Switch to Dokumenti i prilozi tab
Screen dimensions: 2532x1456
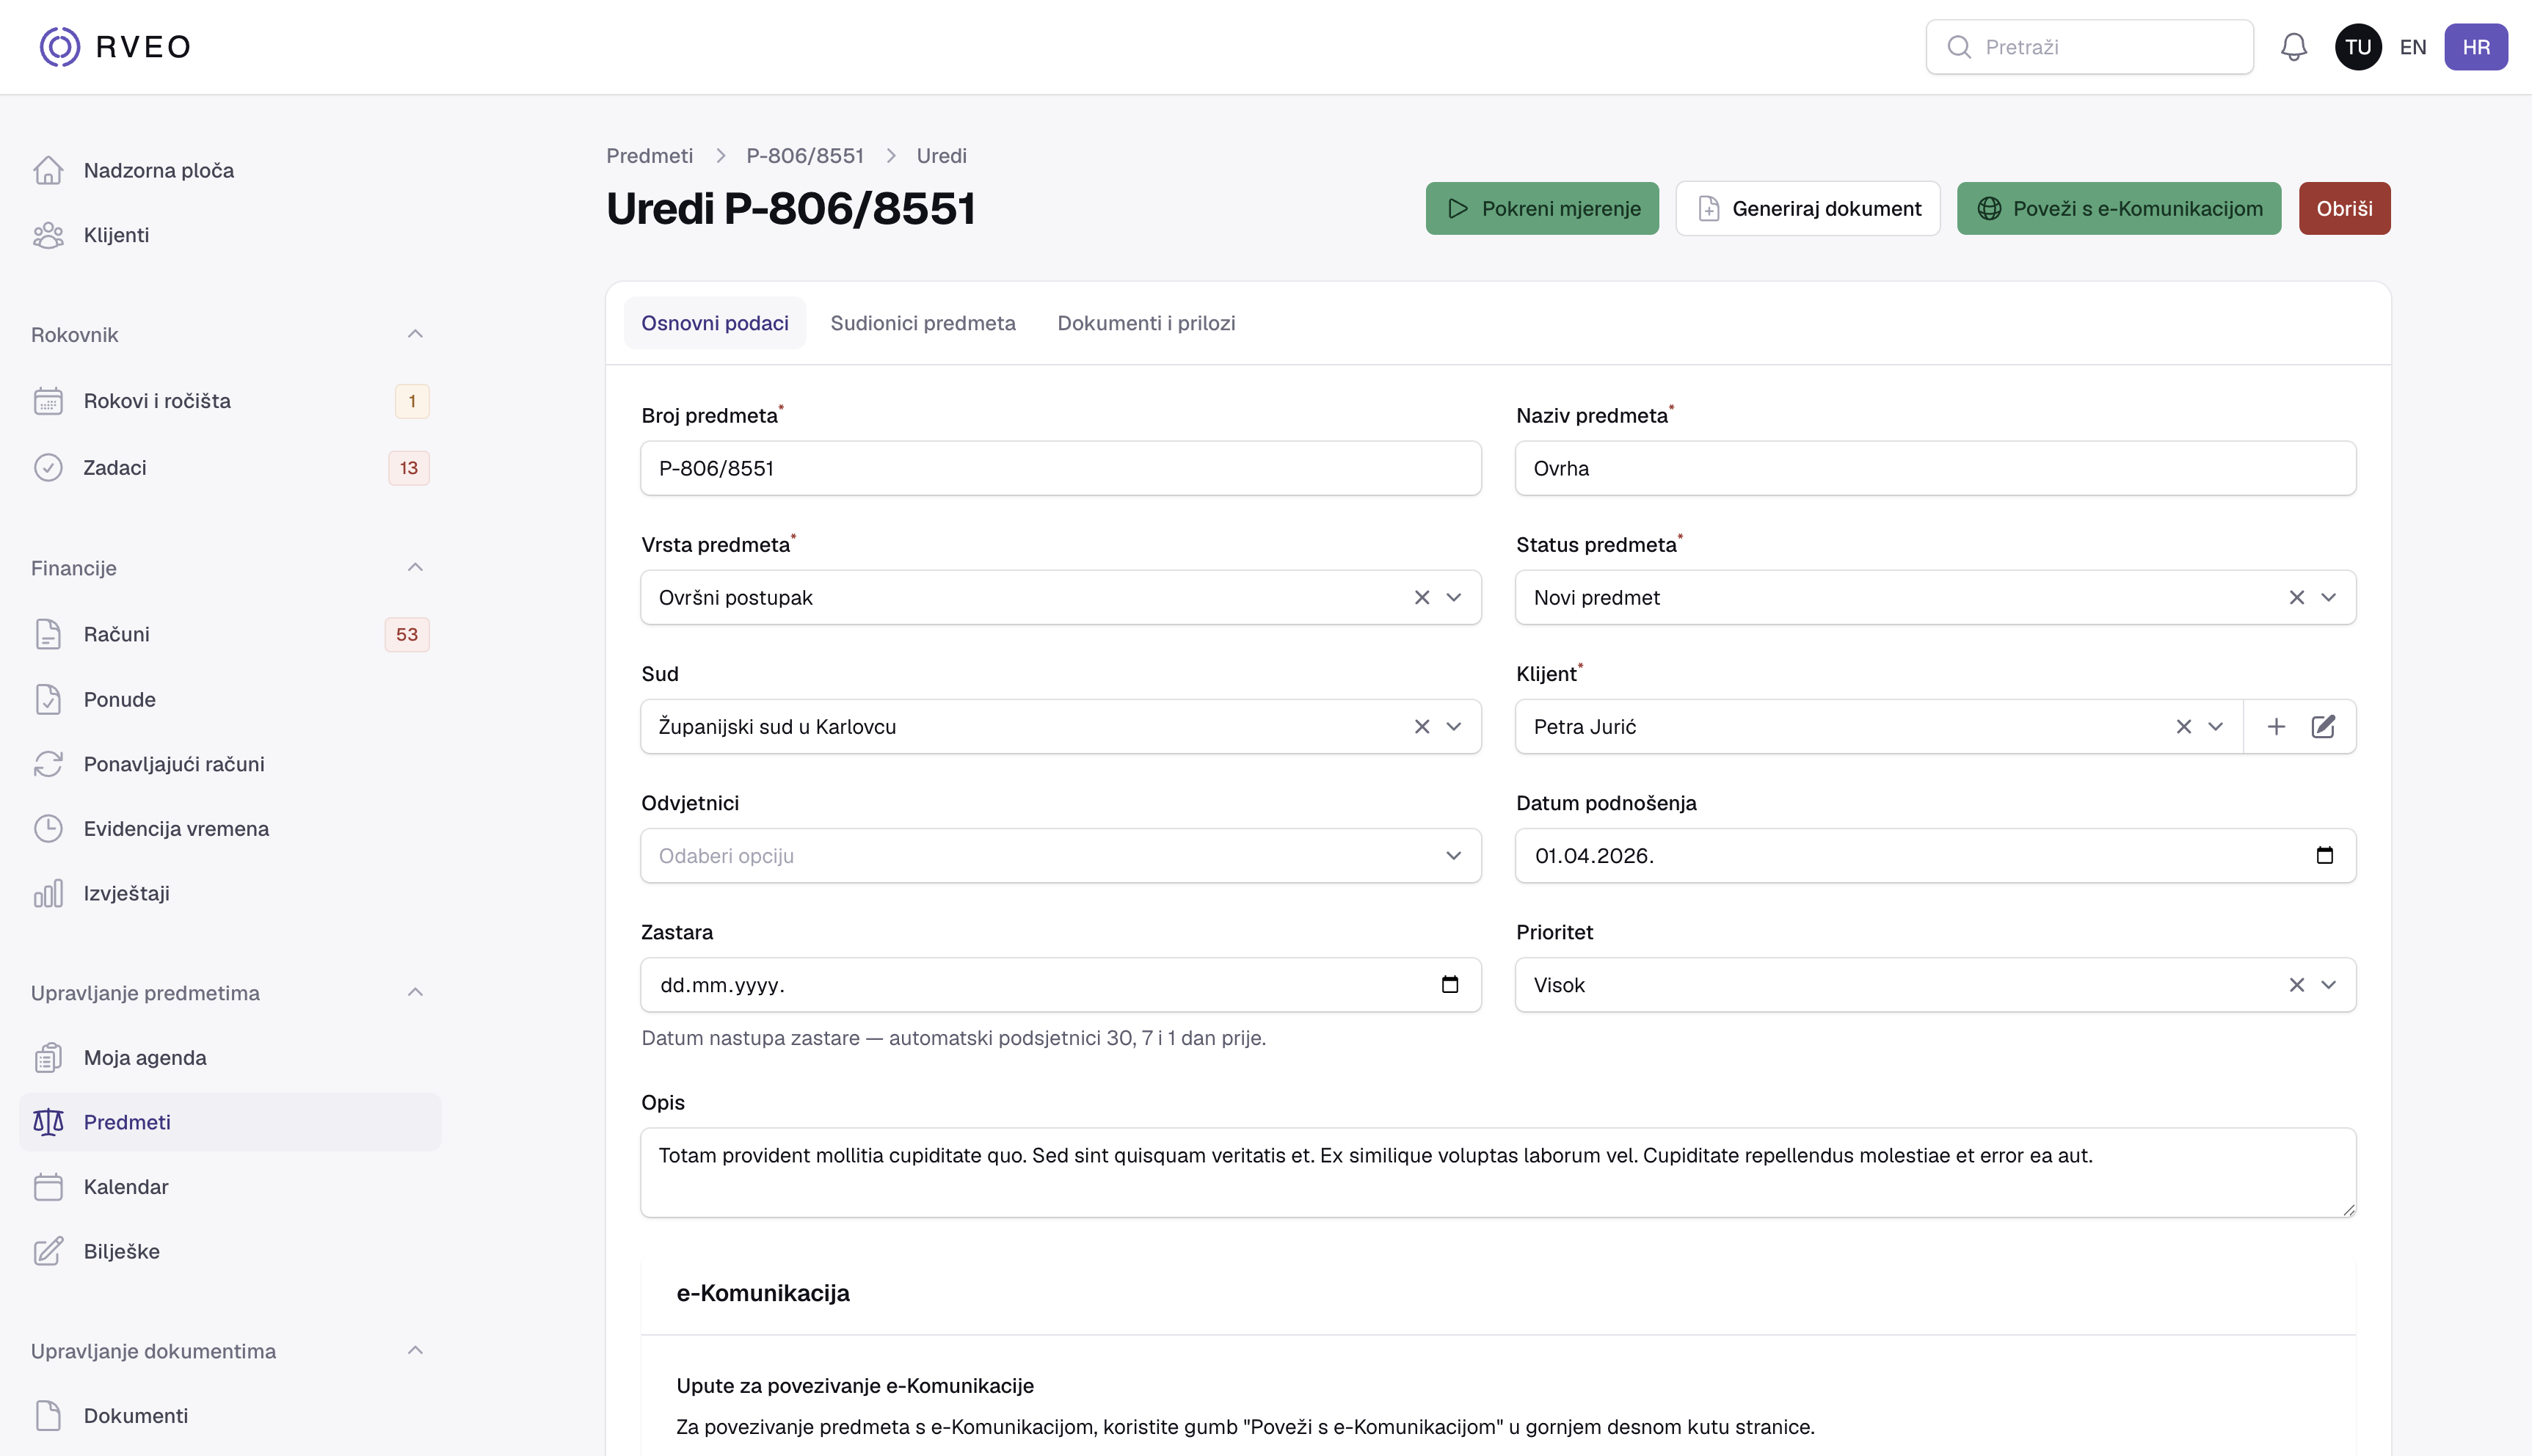1146,323
